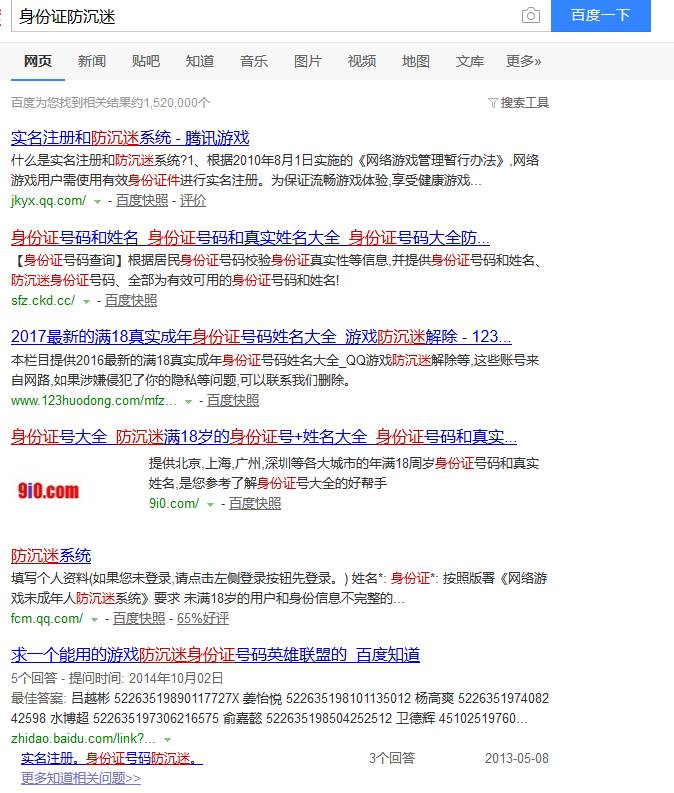The image size is (674, 793).
Task: Select the 网页 tab
Action: 38,61
